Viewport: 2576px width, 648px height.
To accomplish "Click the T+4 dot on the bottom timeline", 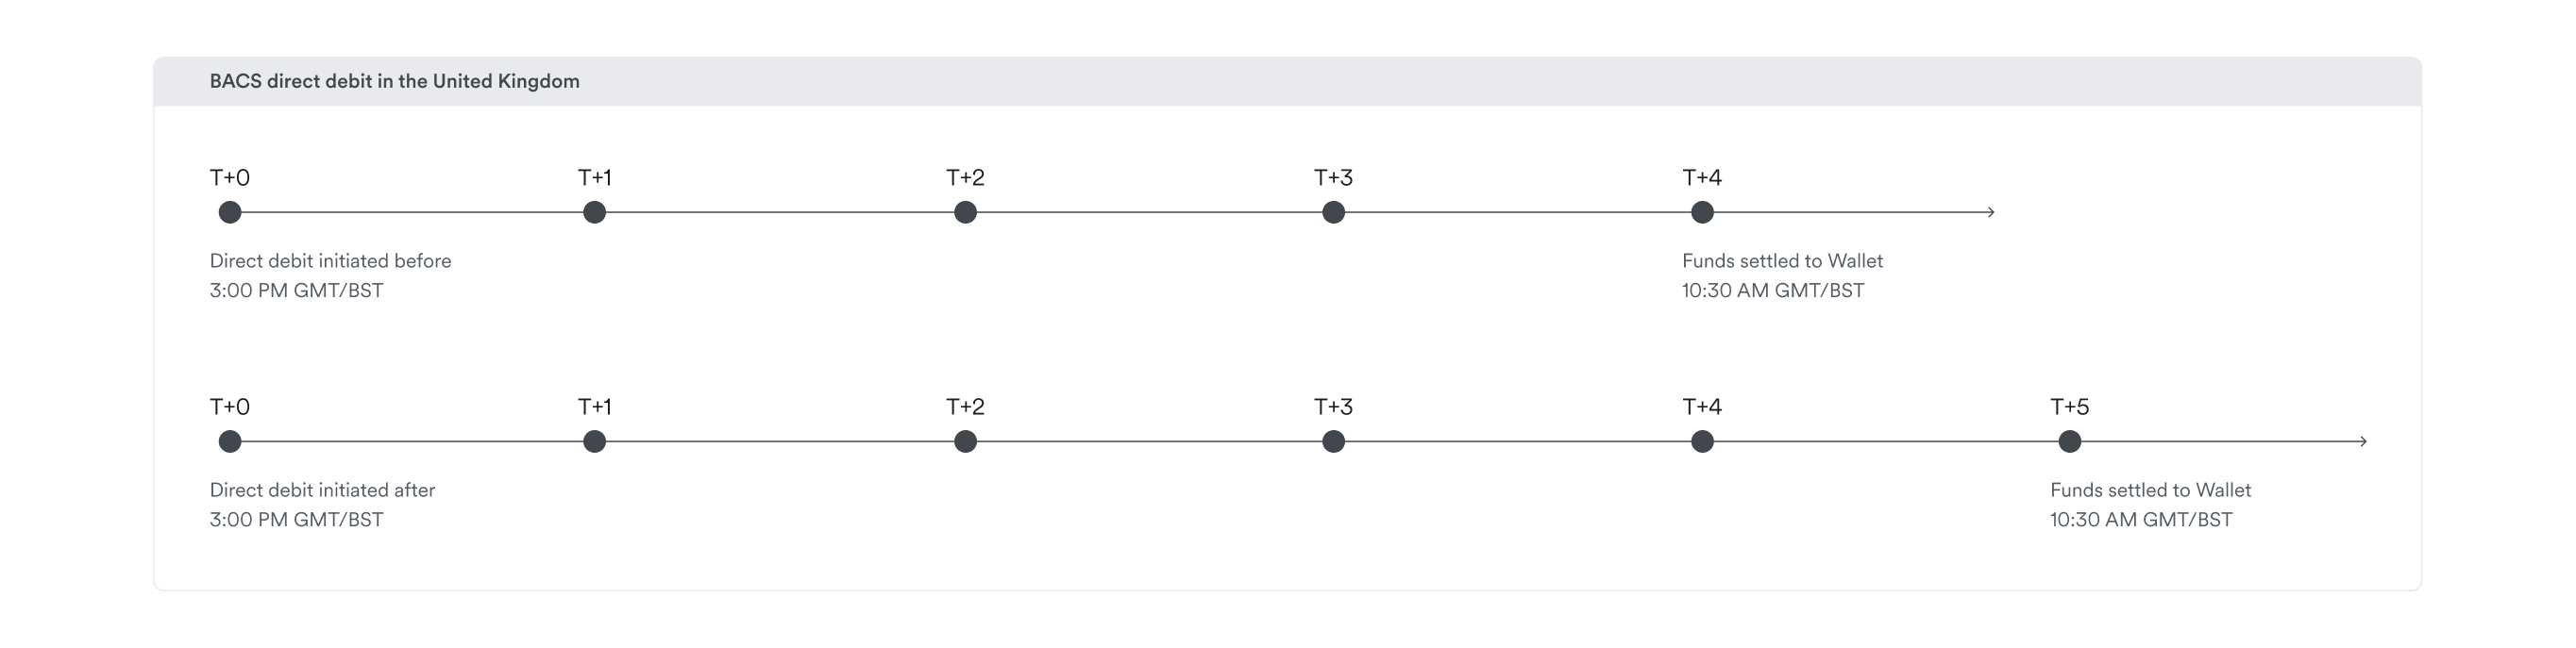I will point(1702,441).
